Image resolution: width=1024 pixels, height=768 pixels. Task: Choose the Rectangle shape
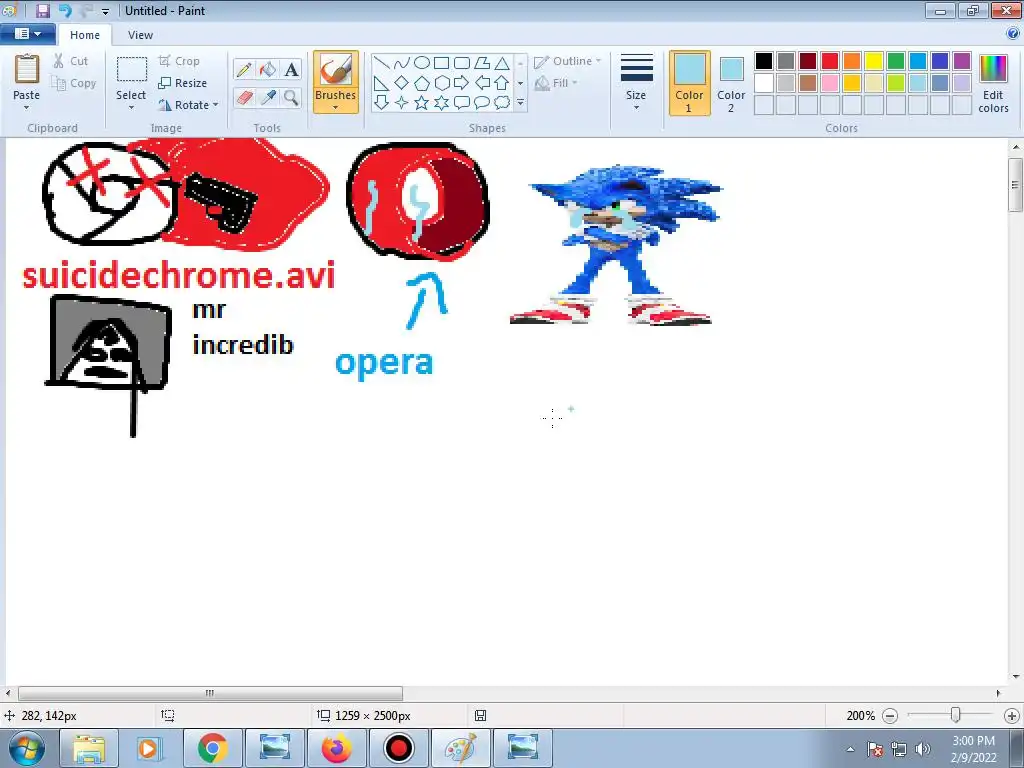(441, 63)
